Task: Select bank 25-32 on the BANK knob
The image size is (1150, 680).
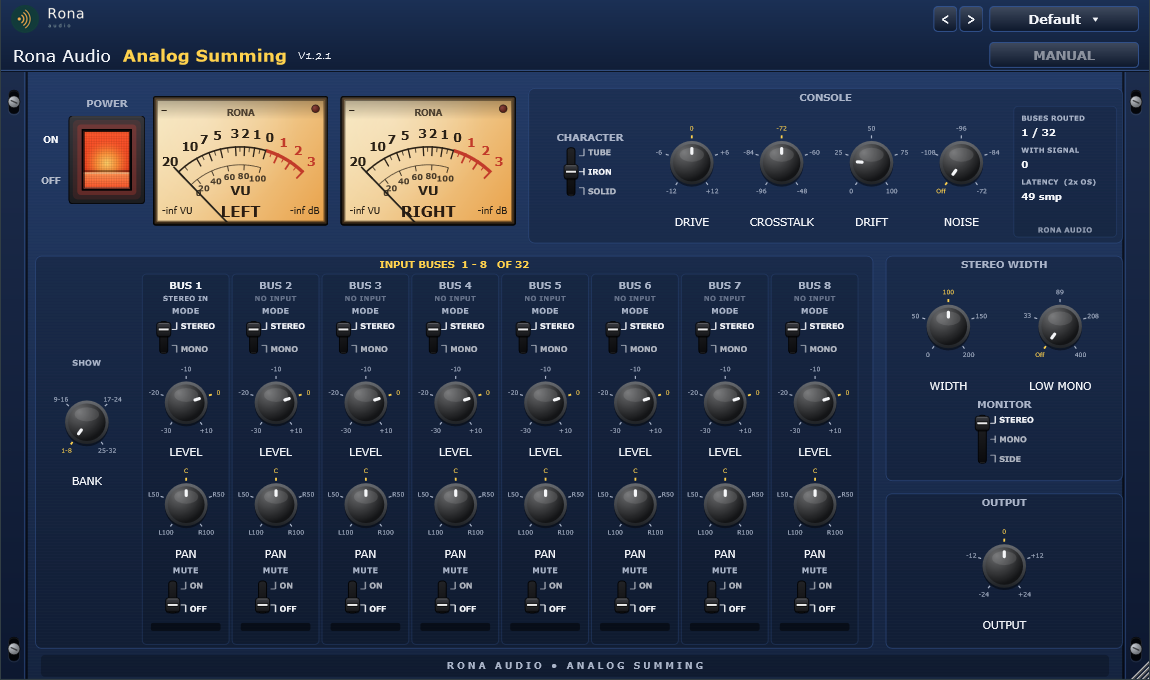Action: point(107,450)
